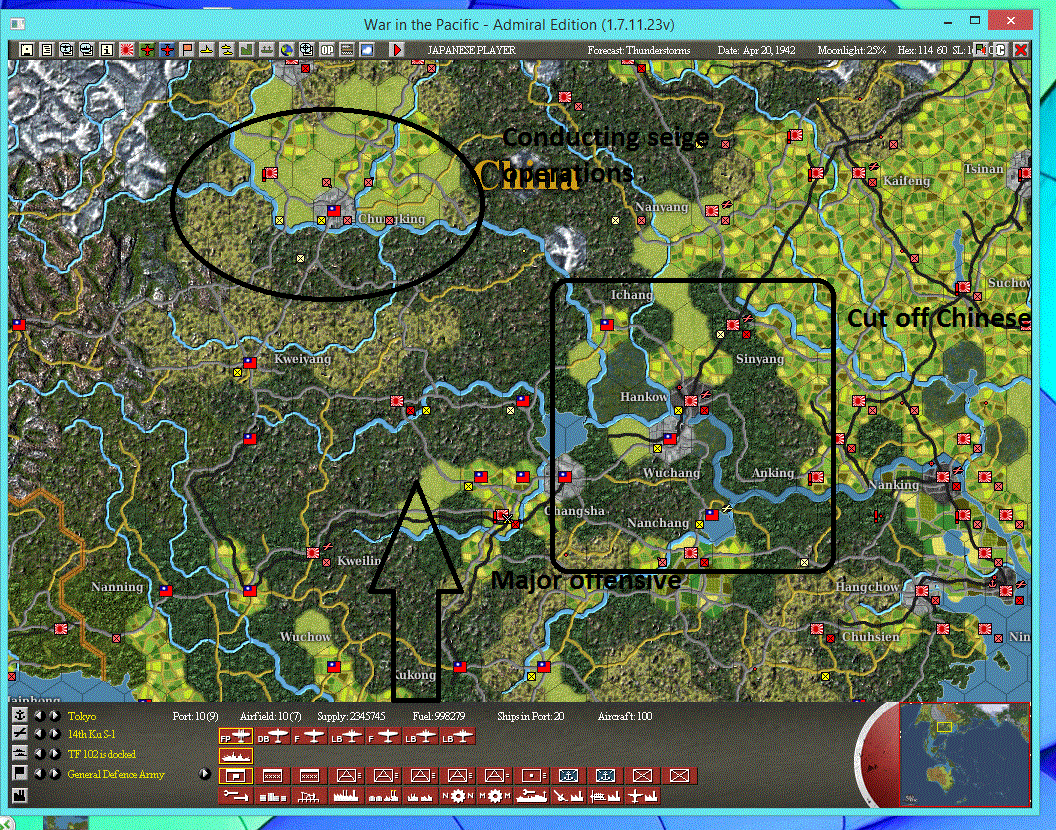The width and height of the screenshot is (1056, 830).
Task: Click the 14th Ku S-1 unit name
Action: [x=92, y=734]
